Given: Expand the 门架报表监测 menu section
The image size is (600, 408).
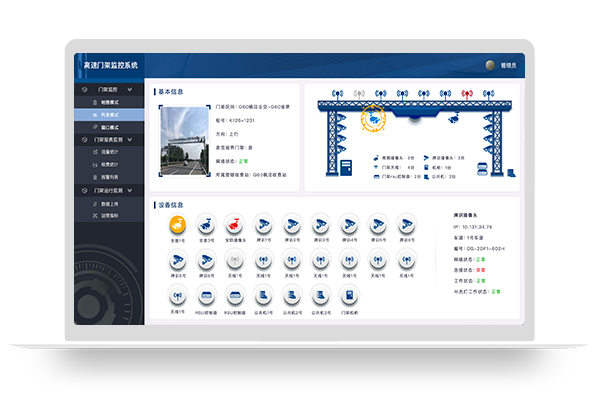Looking at the screenshot, I should coord(108,140).
